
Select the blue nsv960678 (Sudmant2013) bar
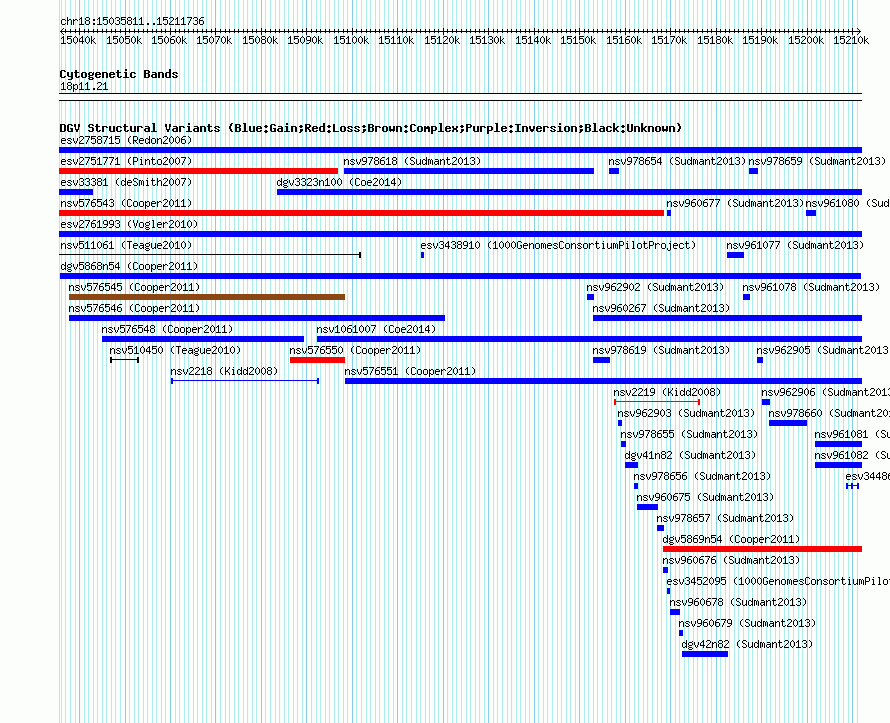point(675,612)
